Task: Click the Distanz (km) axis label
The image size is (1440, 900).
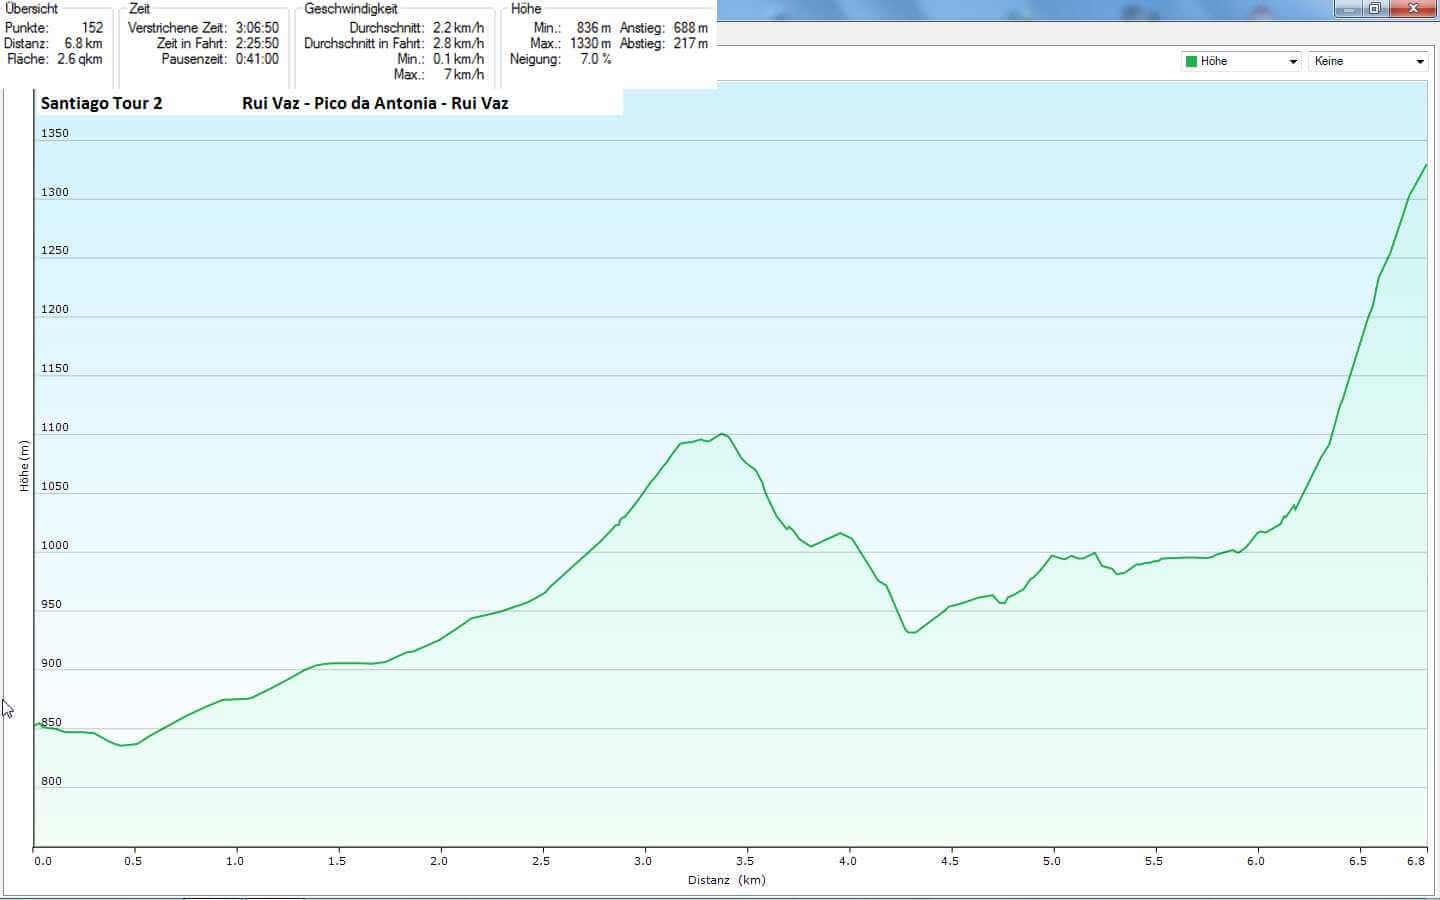Action: 726,880
